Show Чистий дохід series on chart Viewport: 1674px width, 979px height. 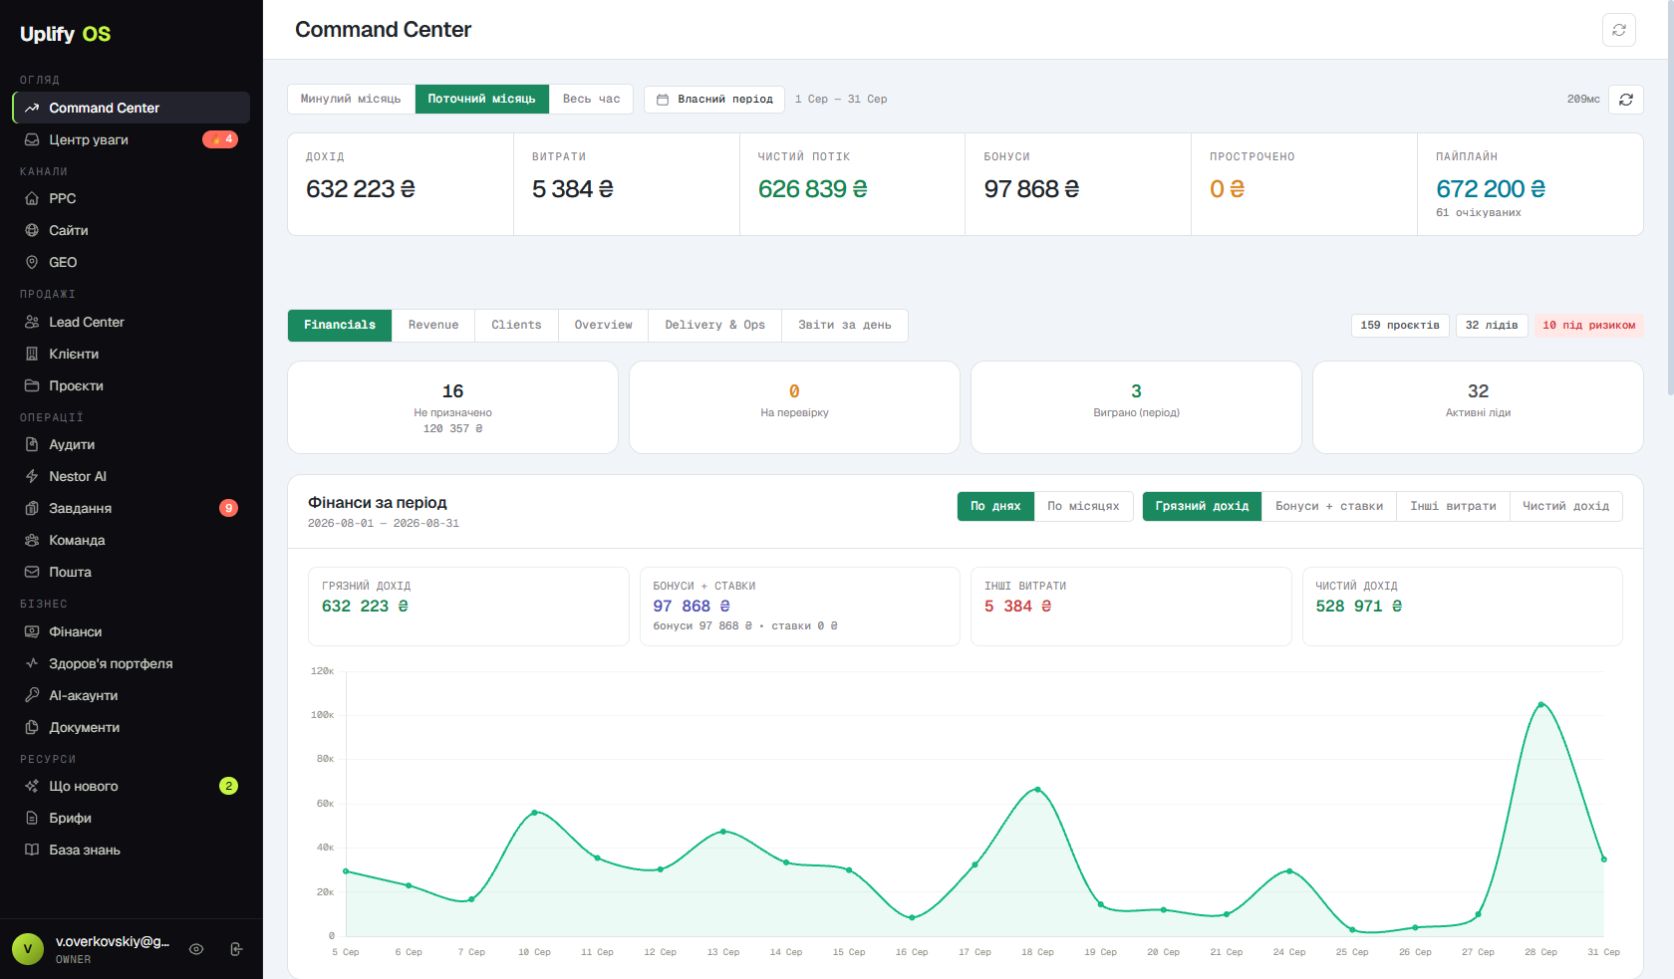coord(1566,507)
